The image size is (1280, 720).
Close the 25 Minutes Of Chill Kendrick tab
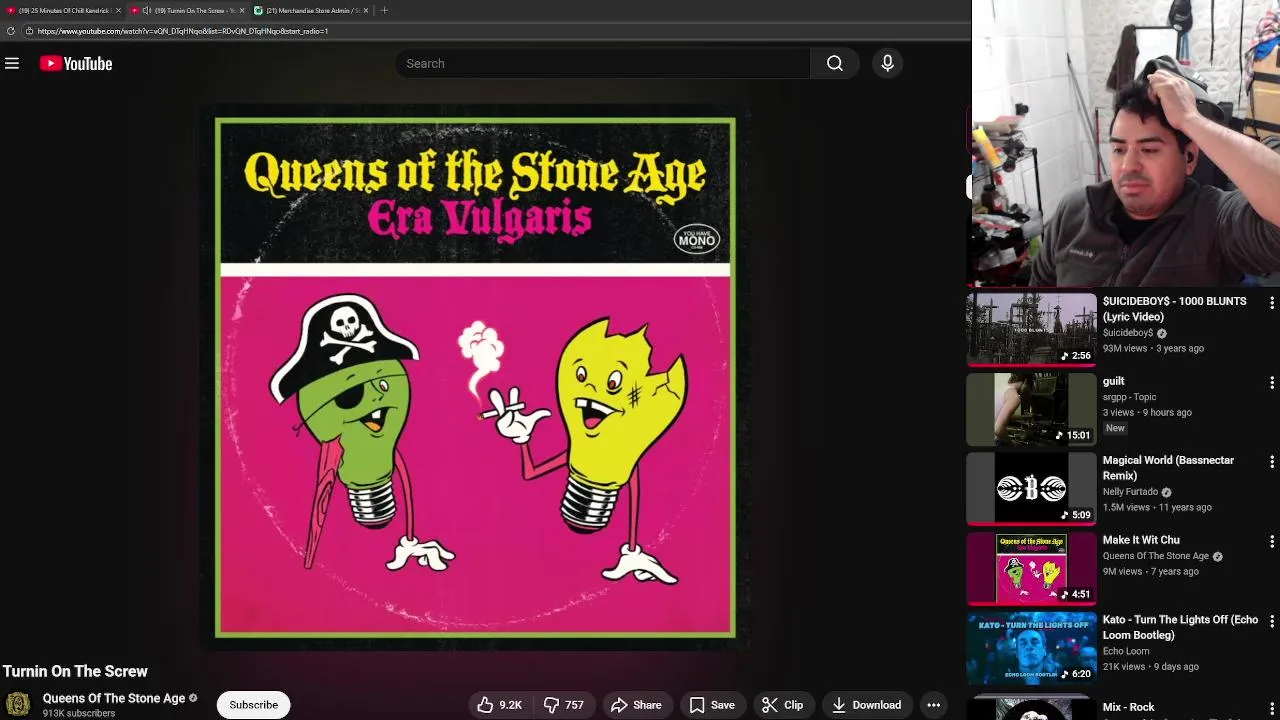click(x=119, y=10)
